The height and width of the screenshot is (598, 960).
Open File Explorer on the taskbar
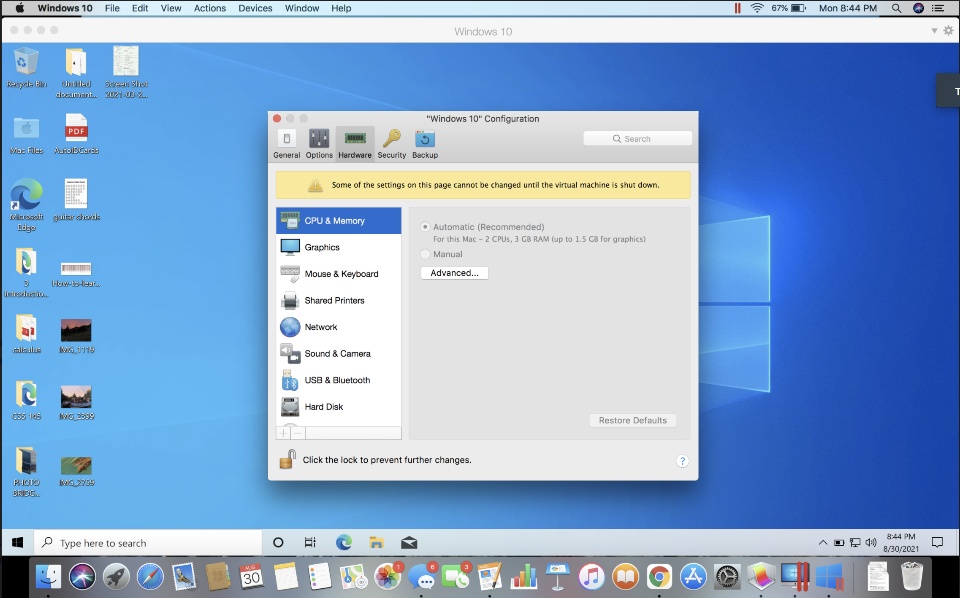377,542
